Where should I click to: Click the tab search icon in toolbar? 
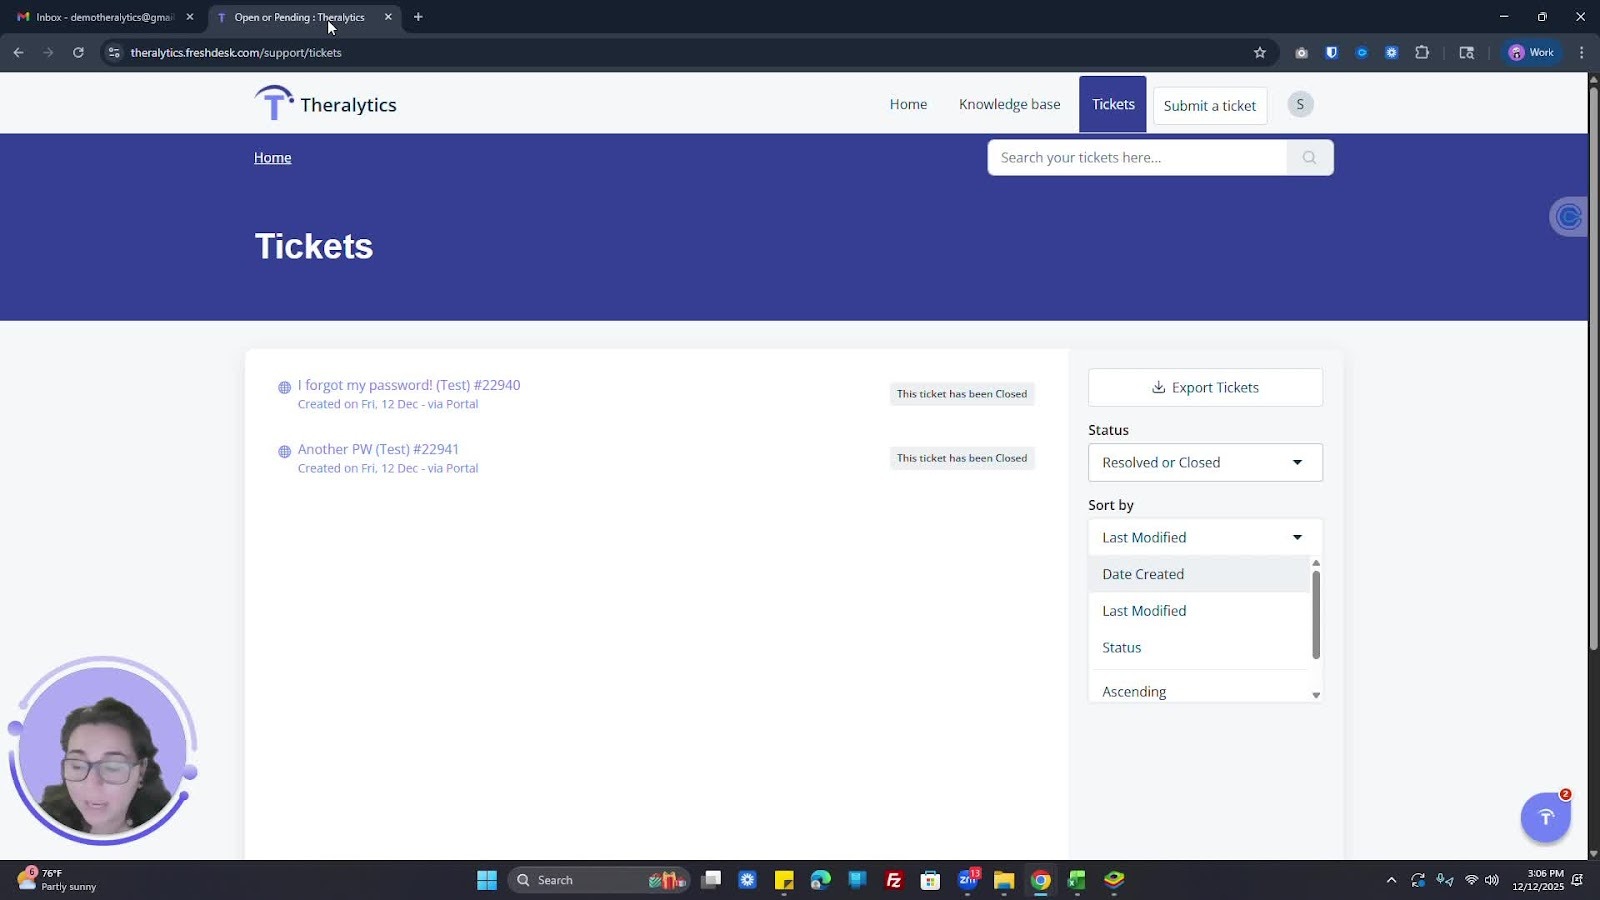[x=1467, y=52]
